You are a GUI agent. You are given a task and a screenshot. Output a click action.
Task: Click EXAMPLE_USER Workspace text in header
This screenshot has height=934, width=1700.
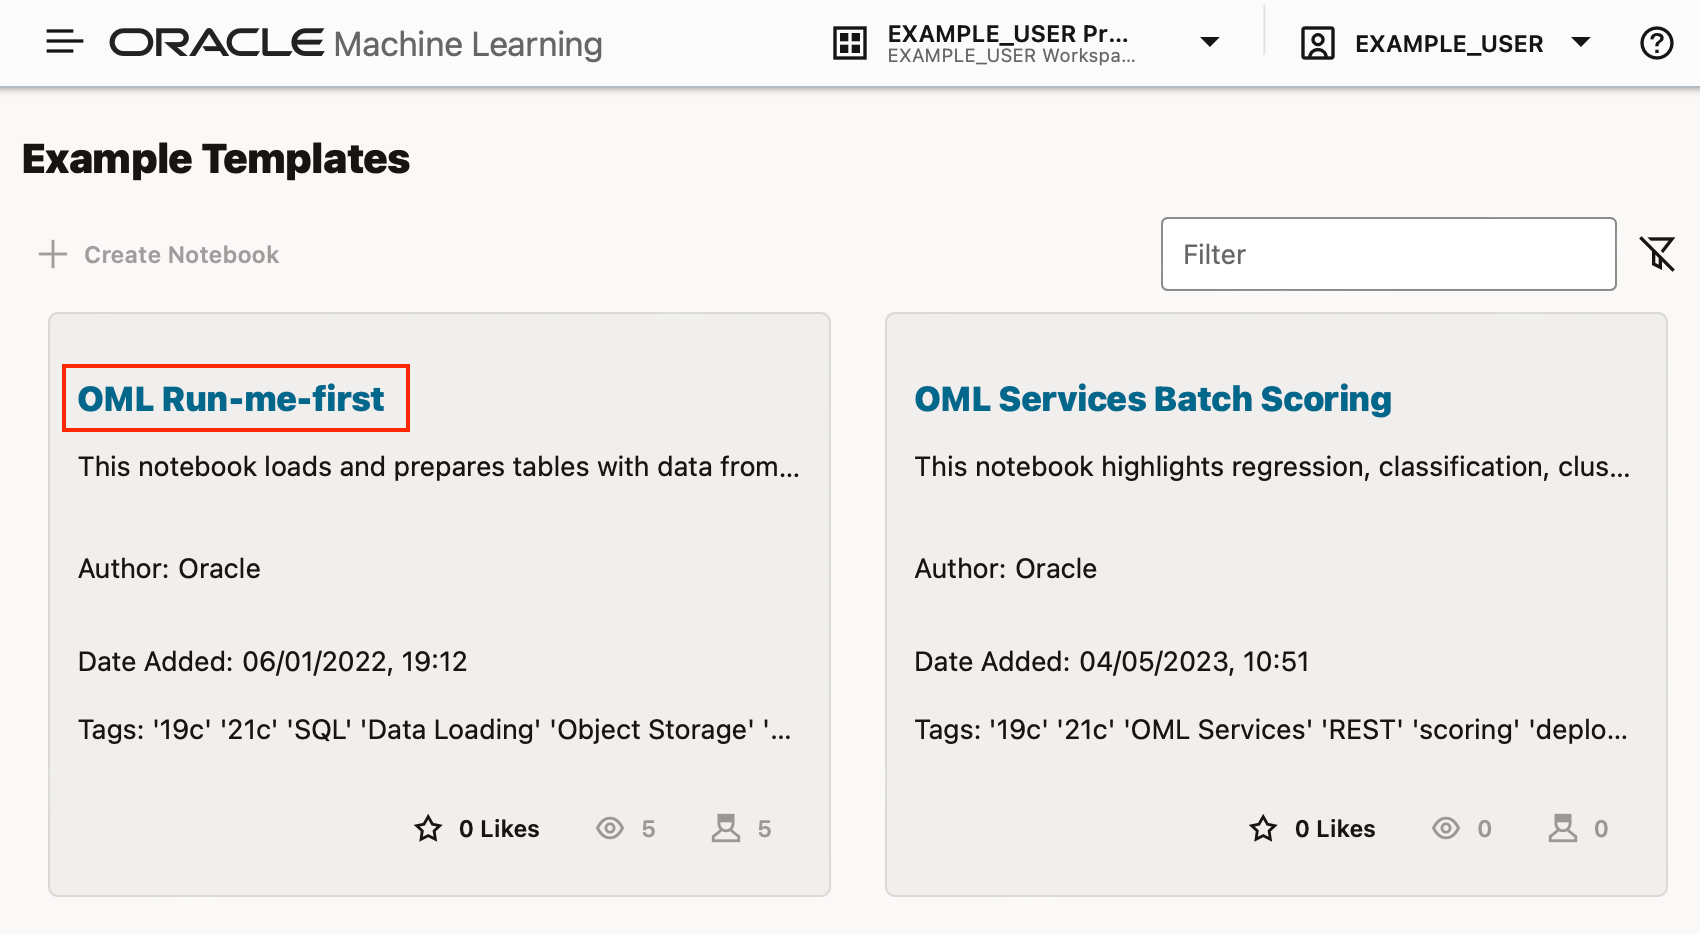[1011, 56]
